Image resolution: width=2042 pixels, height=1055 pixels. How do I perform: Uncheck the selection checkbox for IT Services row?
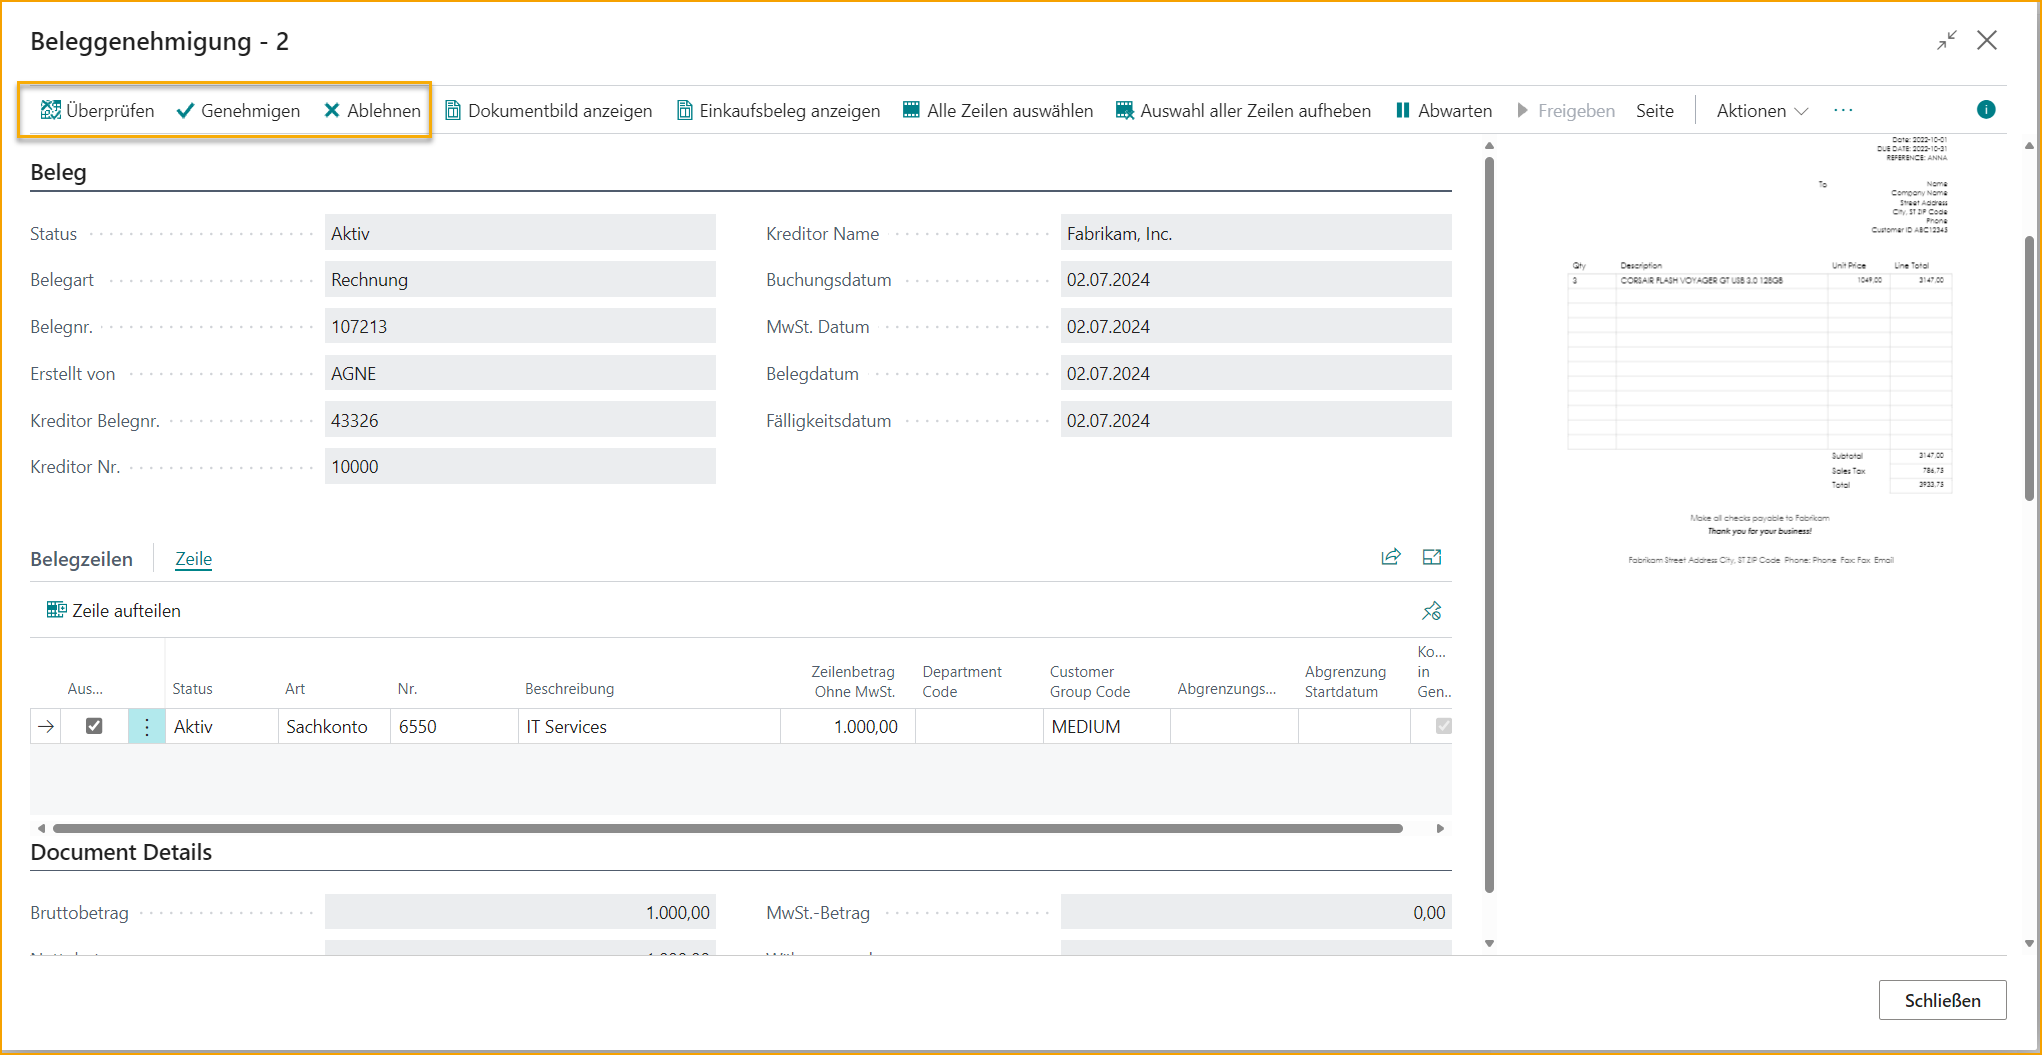[94, 726]
